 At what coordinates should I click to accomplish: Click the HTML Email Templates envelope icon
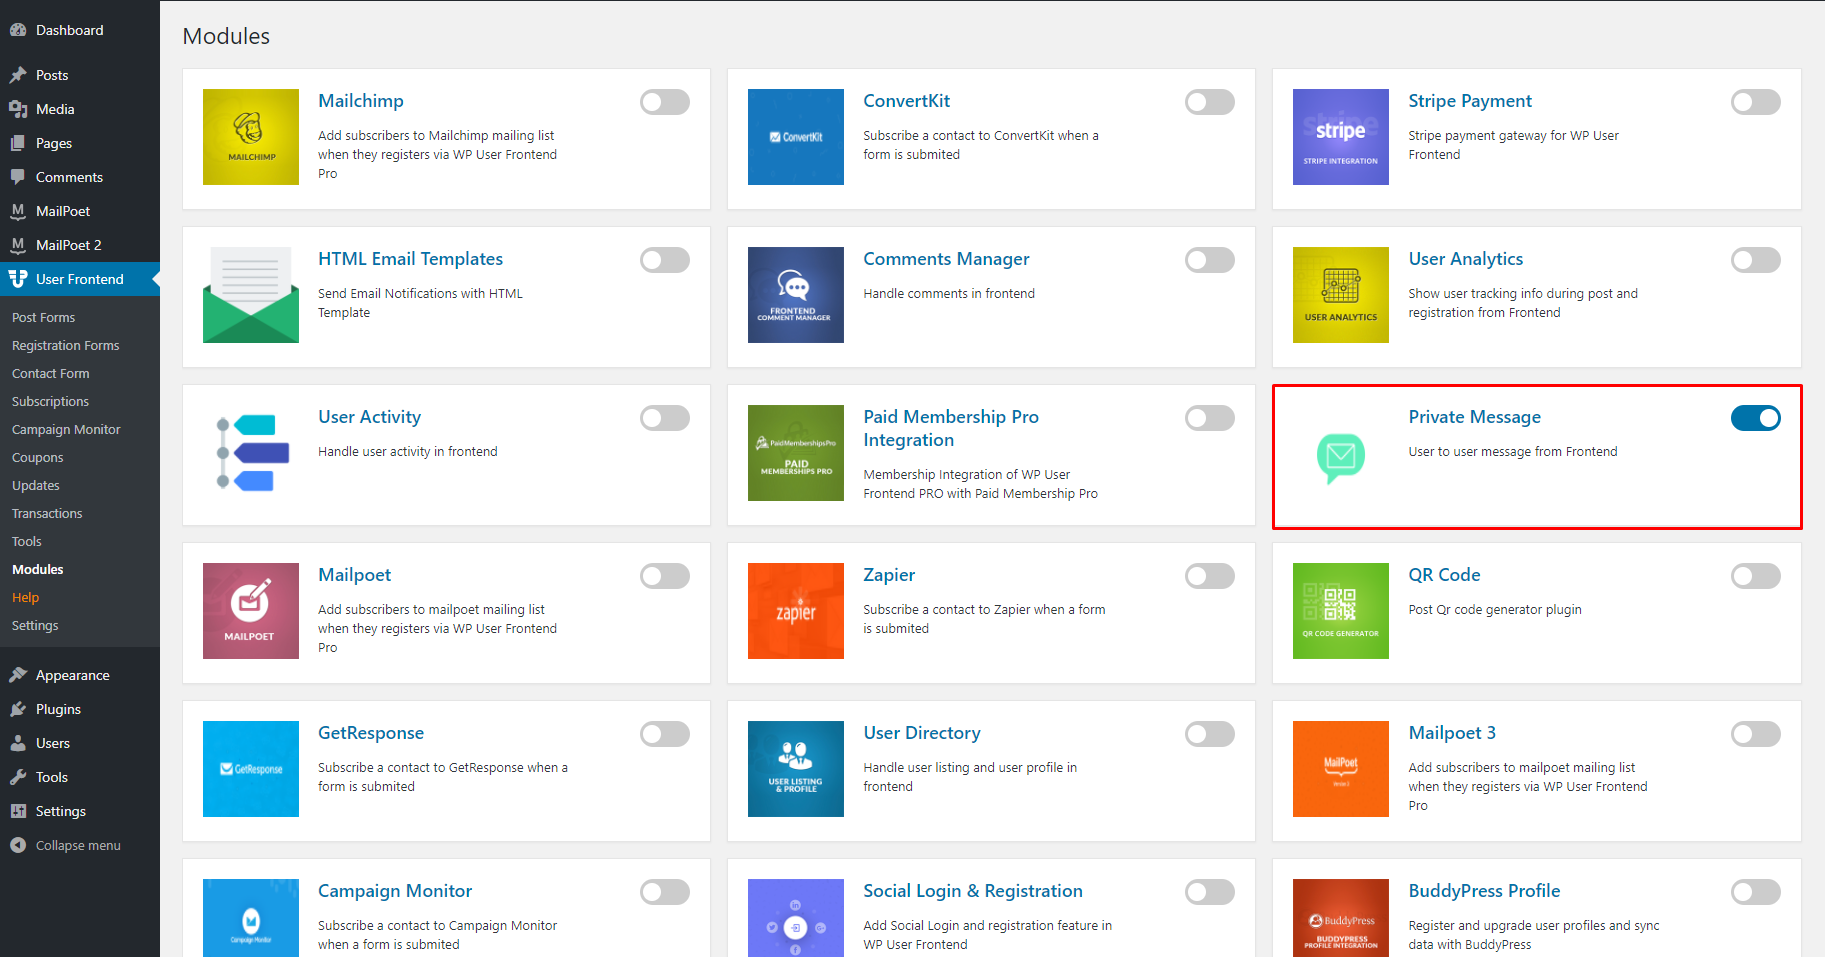pos(250,295)
